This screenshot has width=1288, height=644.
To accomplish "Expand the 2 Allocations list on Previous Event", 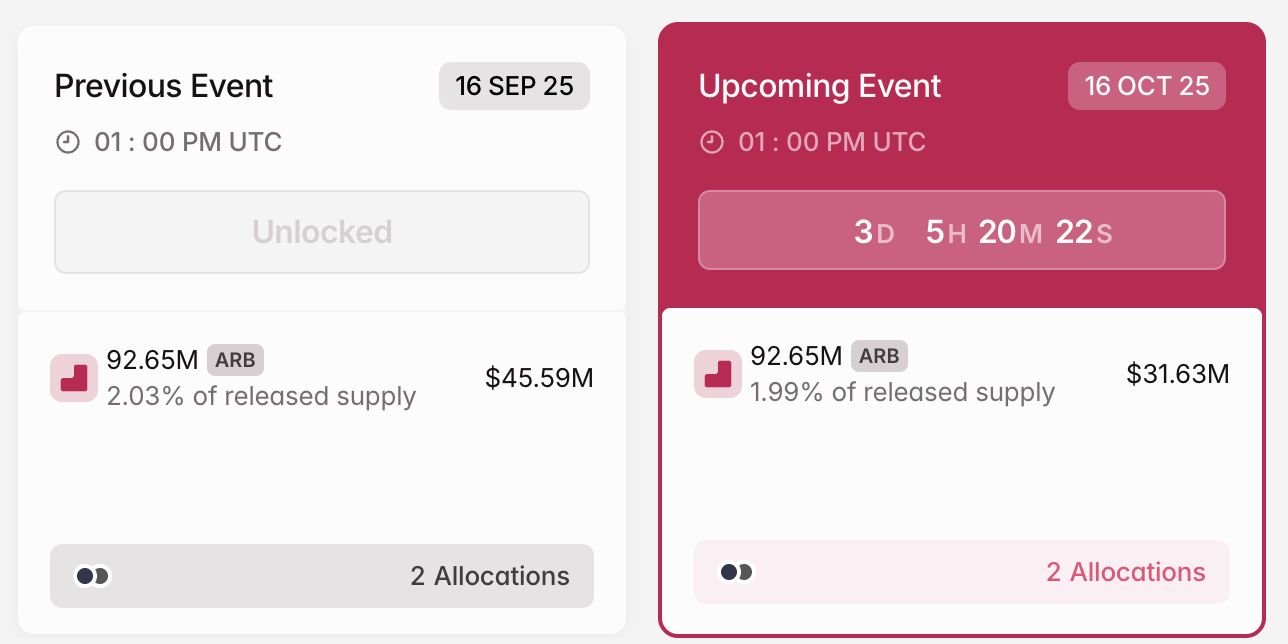I will [489, 576].
